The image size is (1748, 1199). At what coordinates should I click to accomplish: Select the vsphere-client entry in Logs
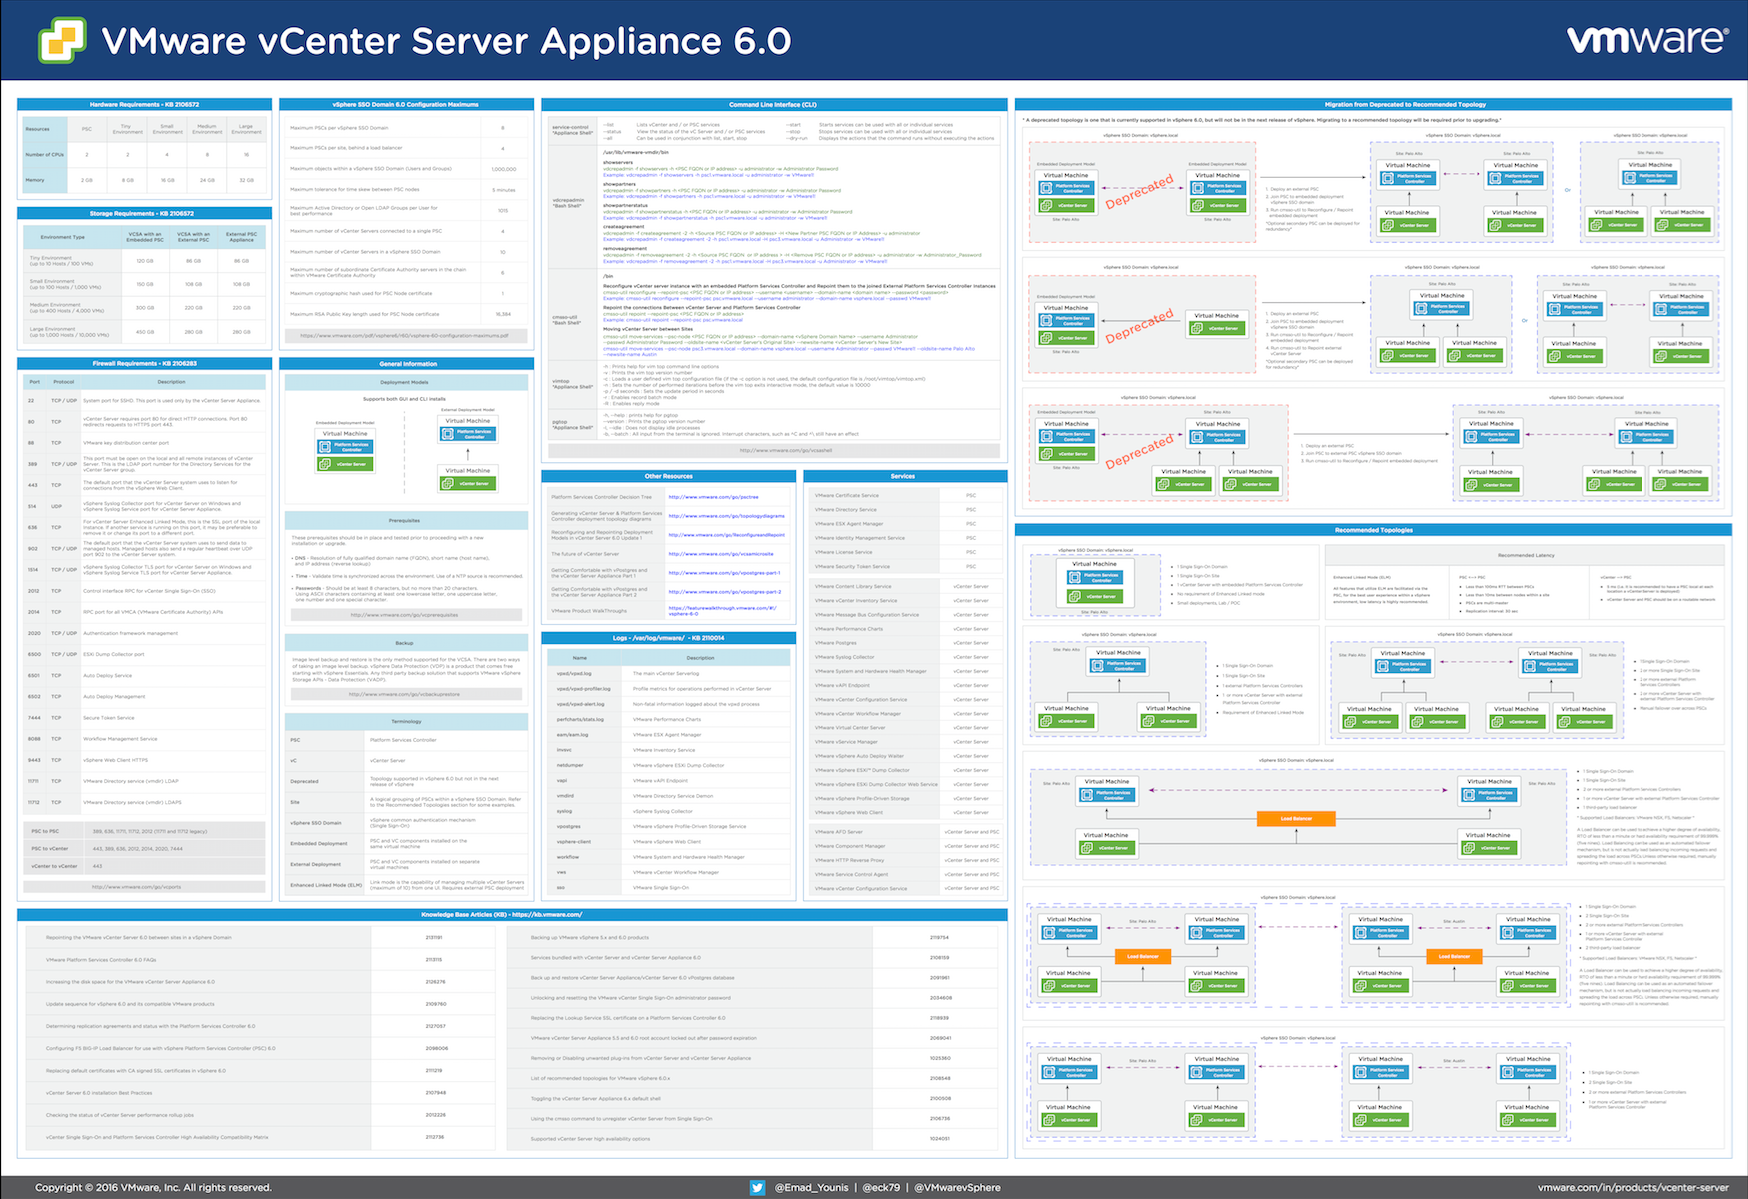[668, 841]
